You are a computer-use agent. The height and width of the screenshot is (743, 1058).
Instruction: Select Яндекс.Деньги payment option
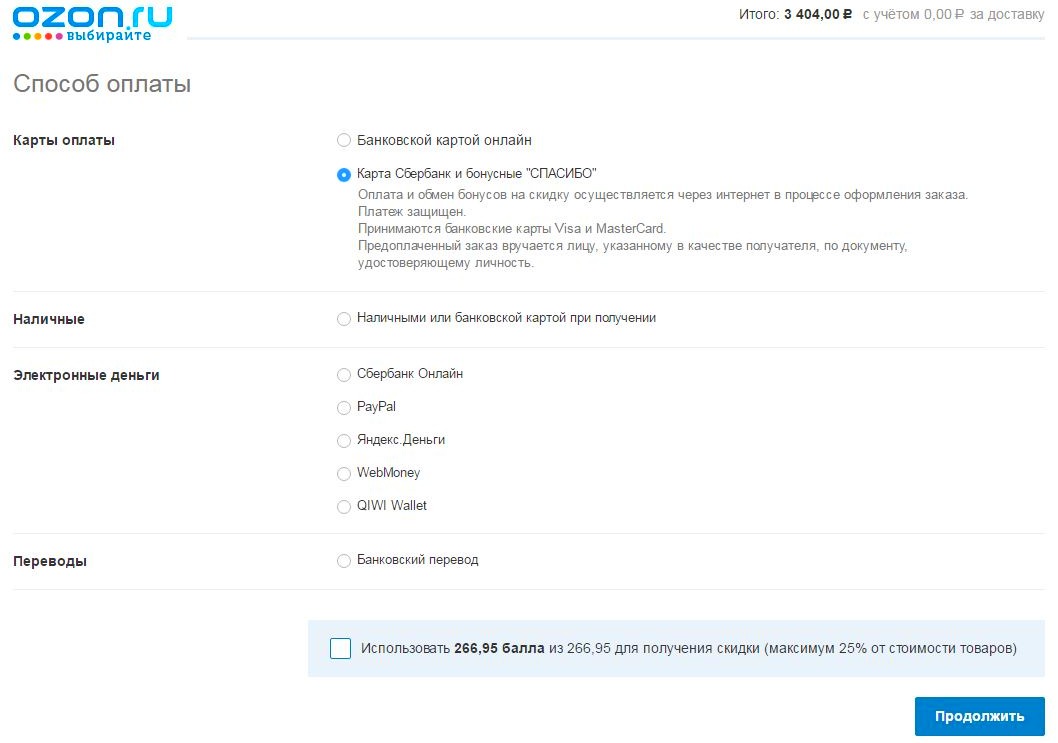coord(344,441)
